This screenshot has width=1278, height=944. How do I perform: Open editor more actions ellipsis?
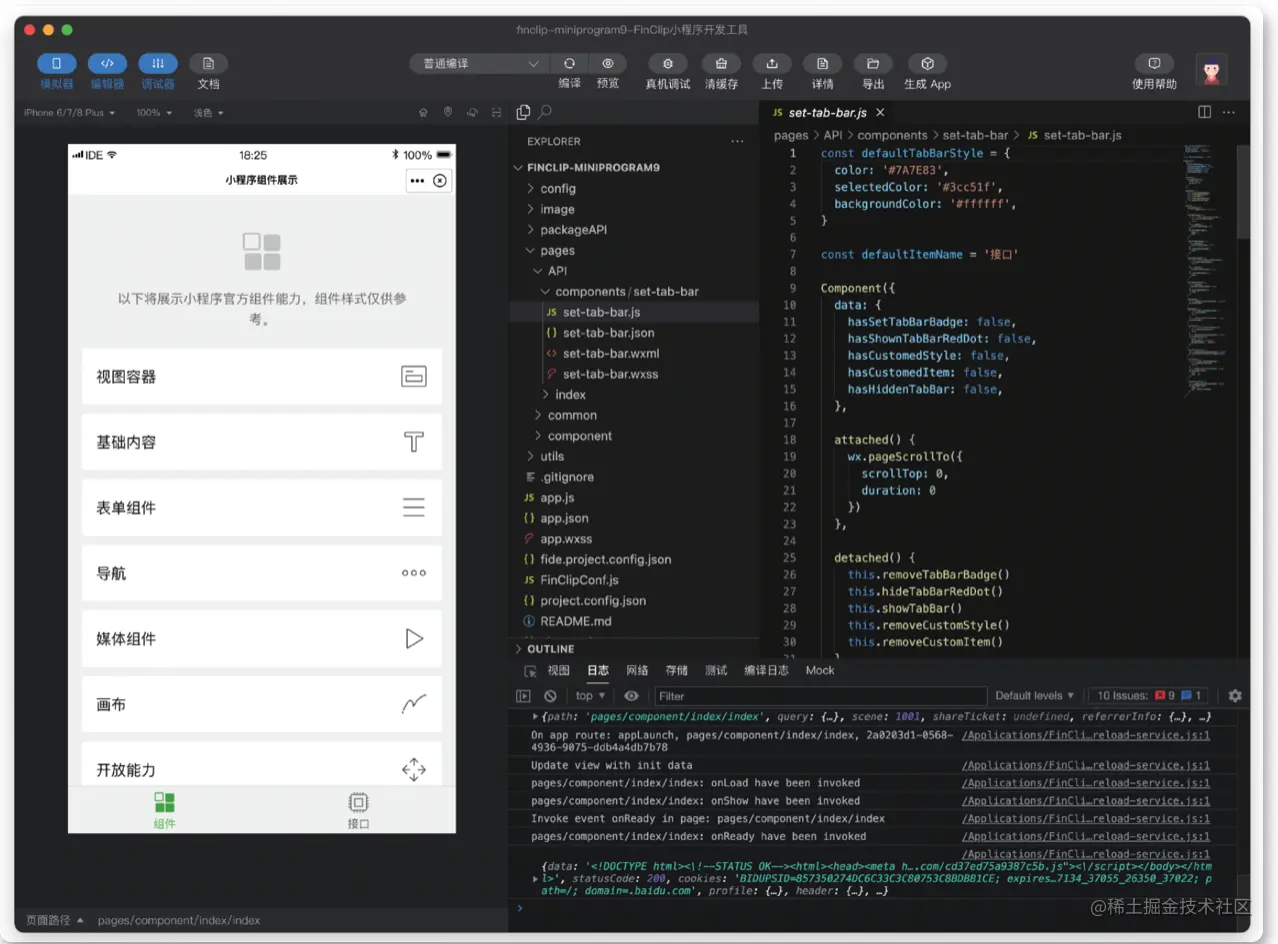[x=1229, y=113]
